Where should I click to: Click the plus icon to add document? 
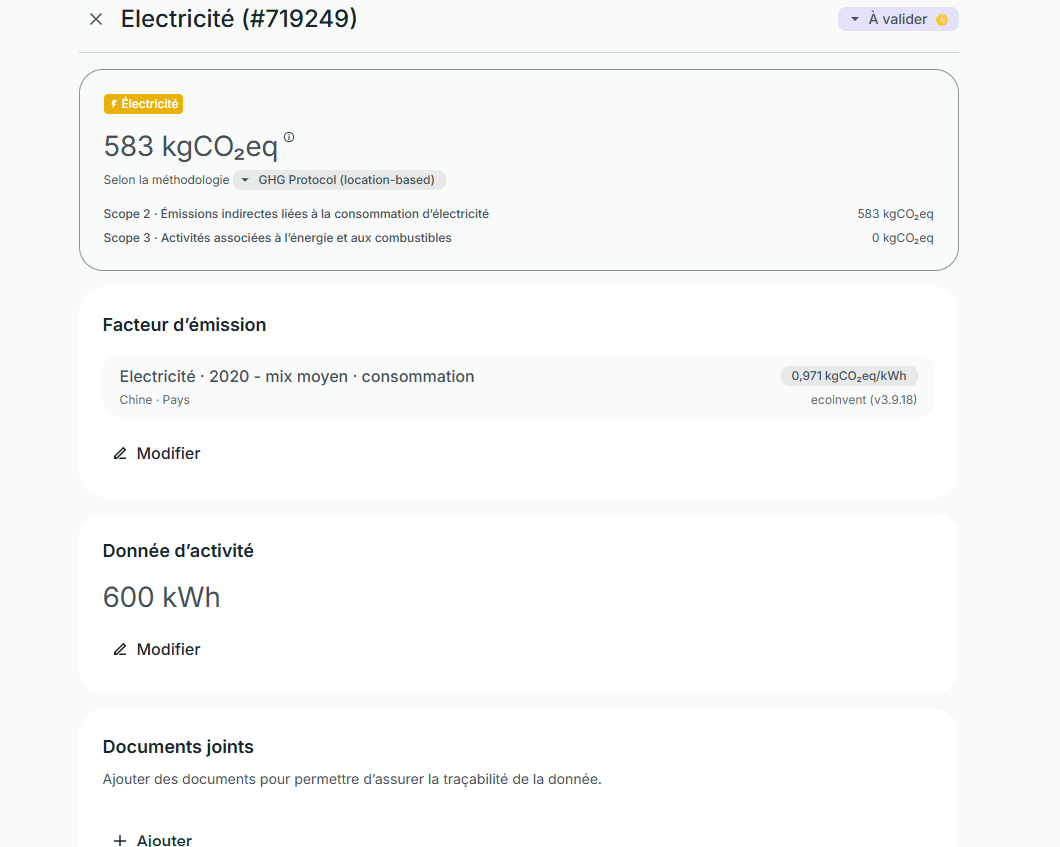120,840
